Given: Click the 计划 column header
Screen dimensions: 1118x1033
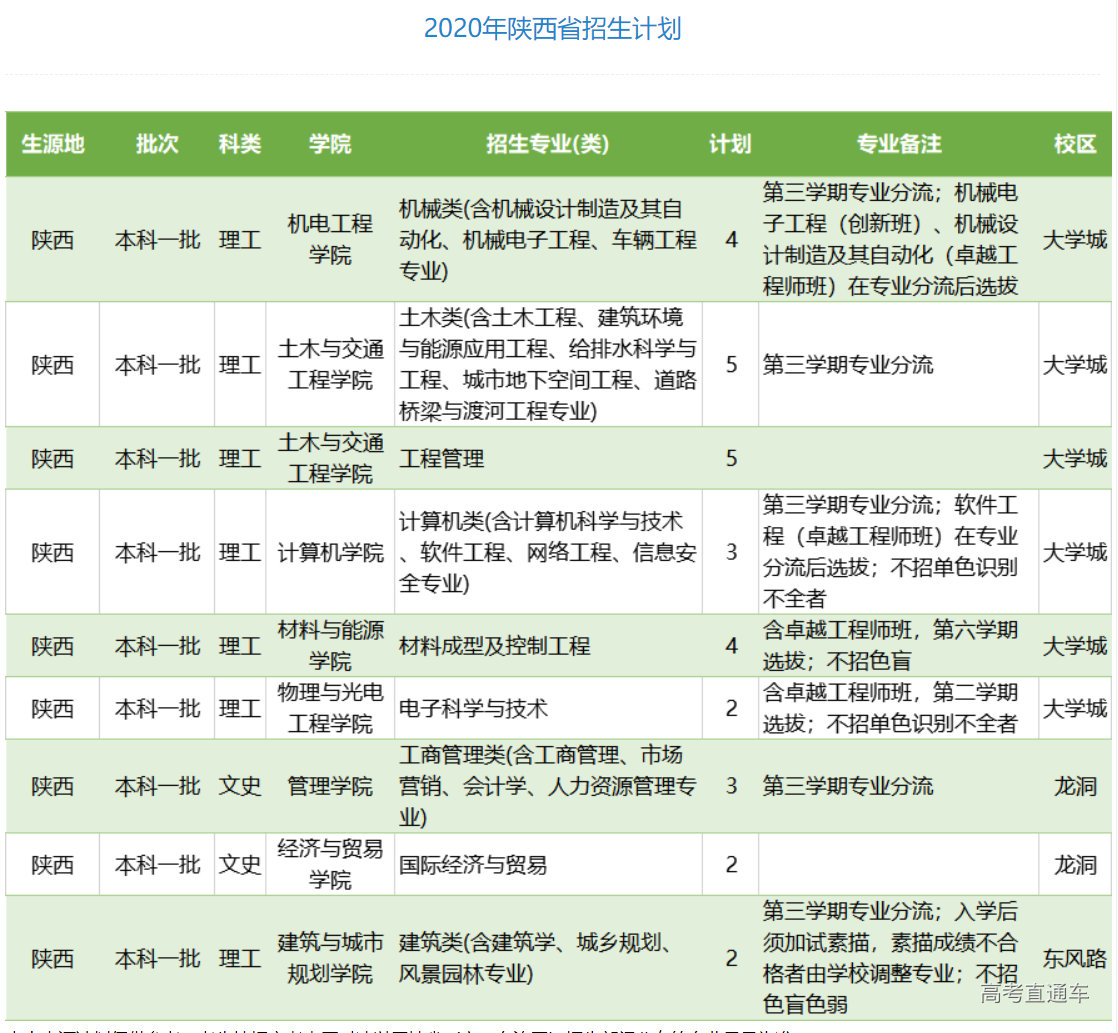Looking at the screenshot, I should (x=730, y=144).
